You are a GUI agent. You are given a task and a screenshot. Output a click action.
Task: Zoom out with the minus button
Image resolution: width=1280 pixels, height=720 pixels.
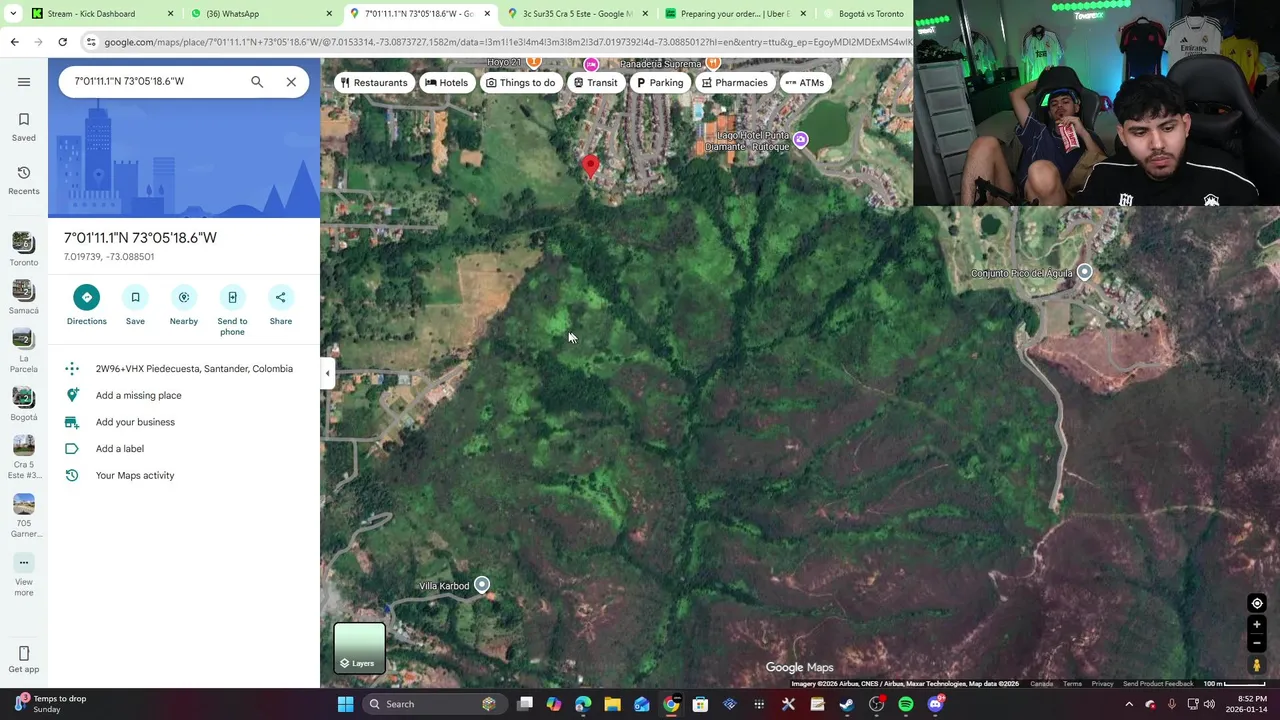tap(1257, 643)
